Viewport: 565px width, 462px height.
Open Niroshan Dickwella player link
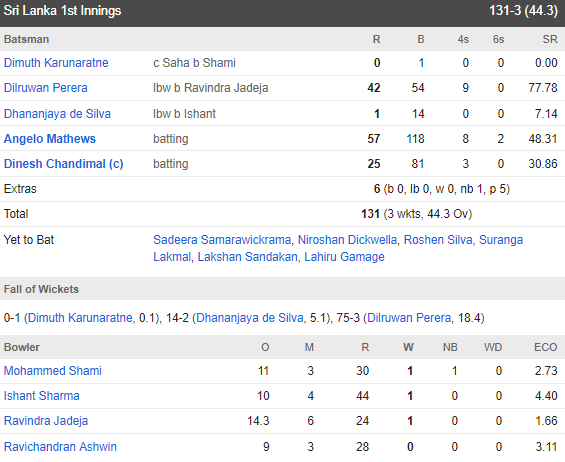point(347,240)
